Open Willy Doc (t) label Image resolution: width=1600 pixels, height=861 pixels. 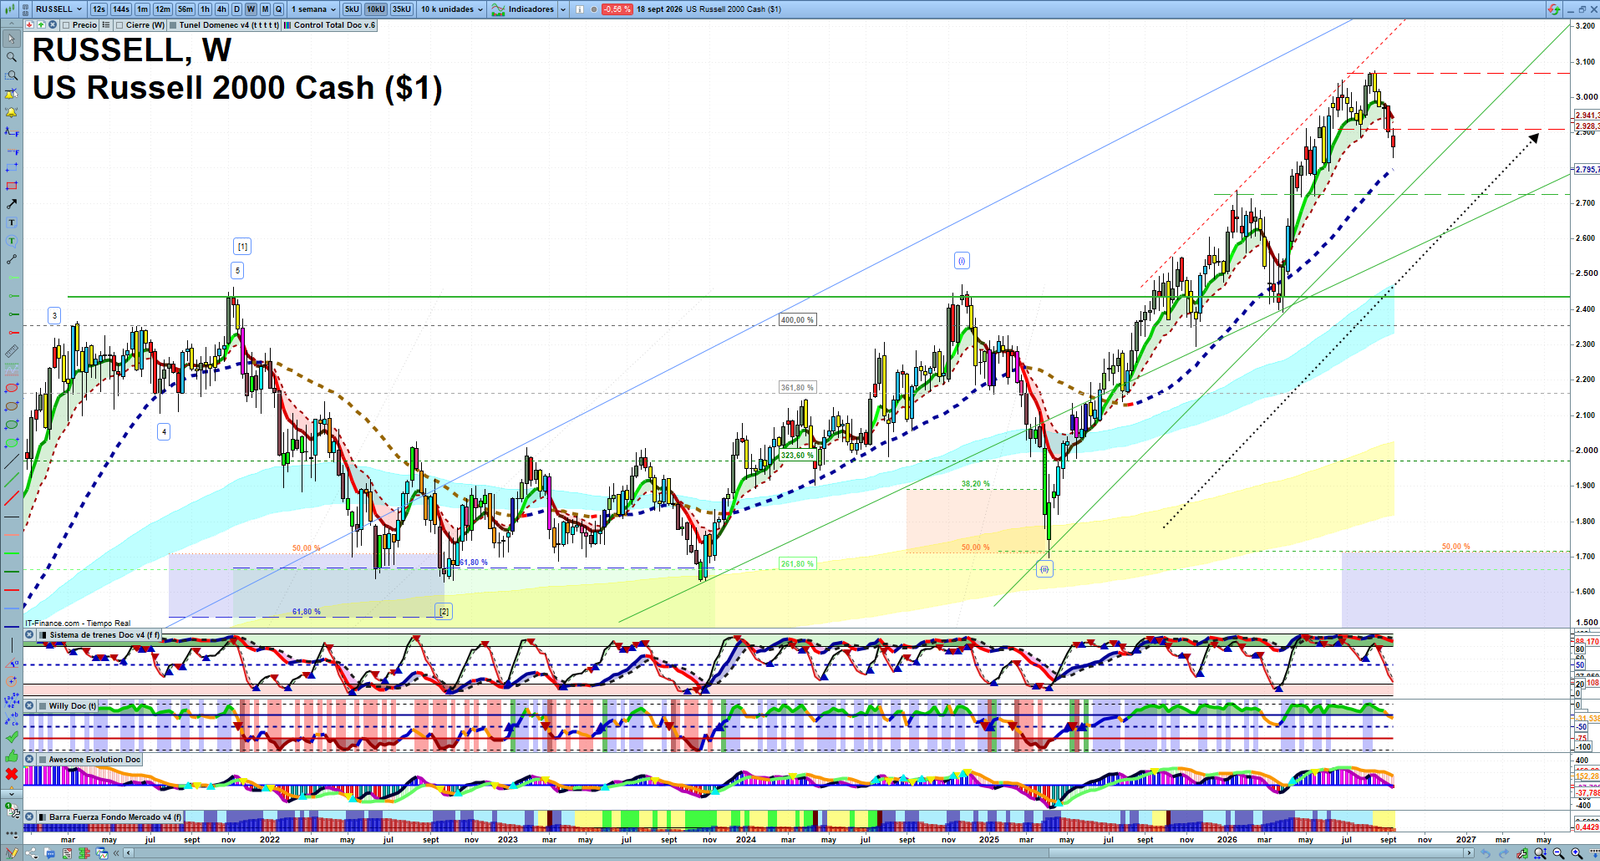(73, 706)
